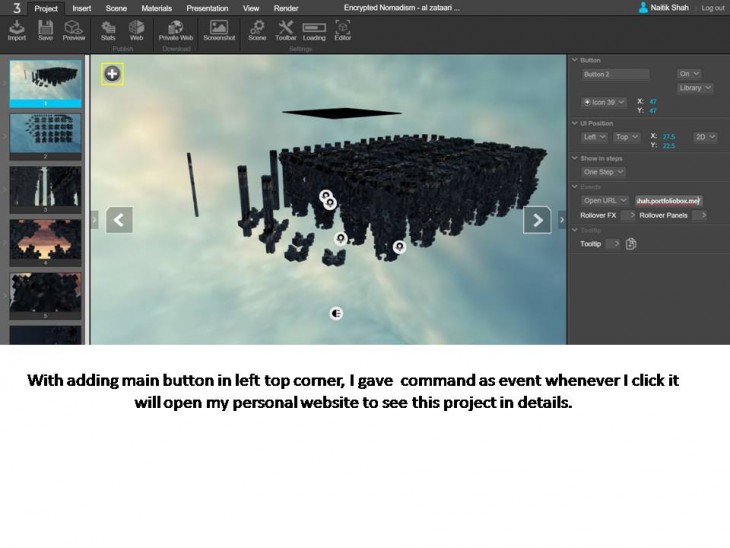Click the Log out link

pyautogui.click(x=712, y=8)
